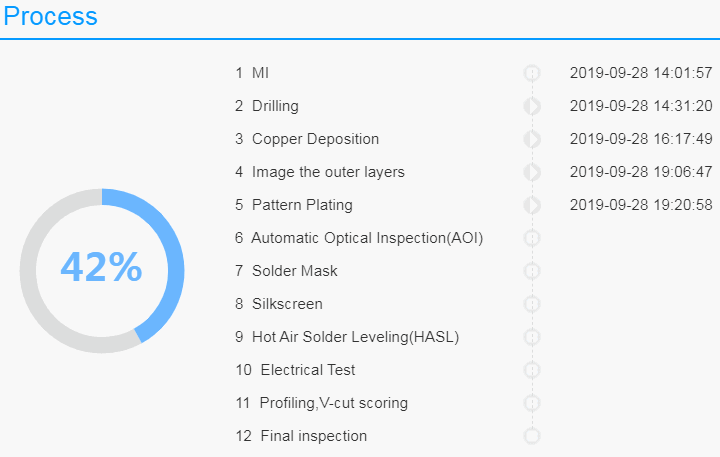
Task: Click the Process section heading
Action: pos(51,16)
